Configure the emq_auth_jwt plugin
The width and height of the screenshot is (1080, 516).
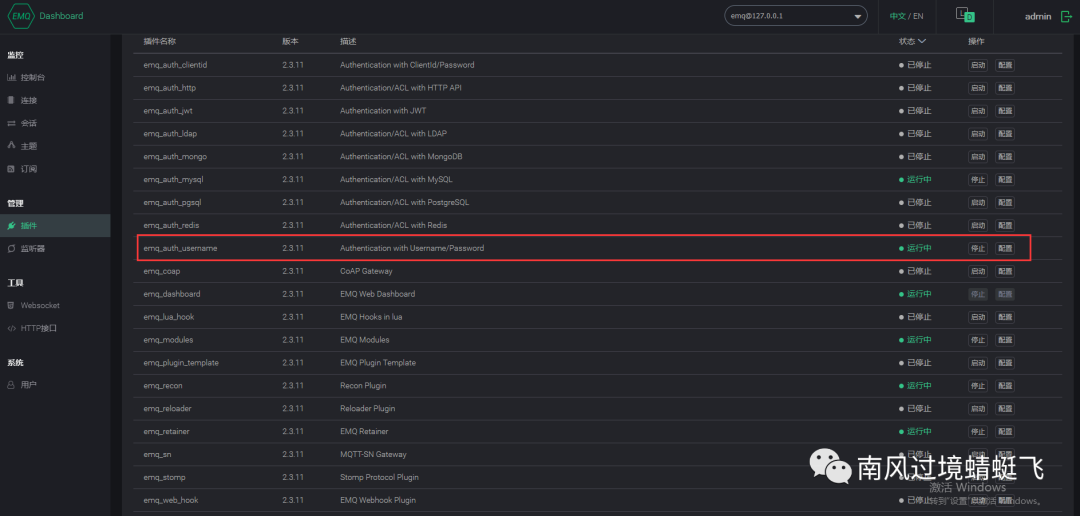point(1005,110)
